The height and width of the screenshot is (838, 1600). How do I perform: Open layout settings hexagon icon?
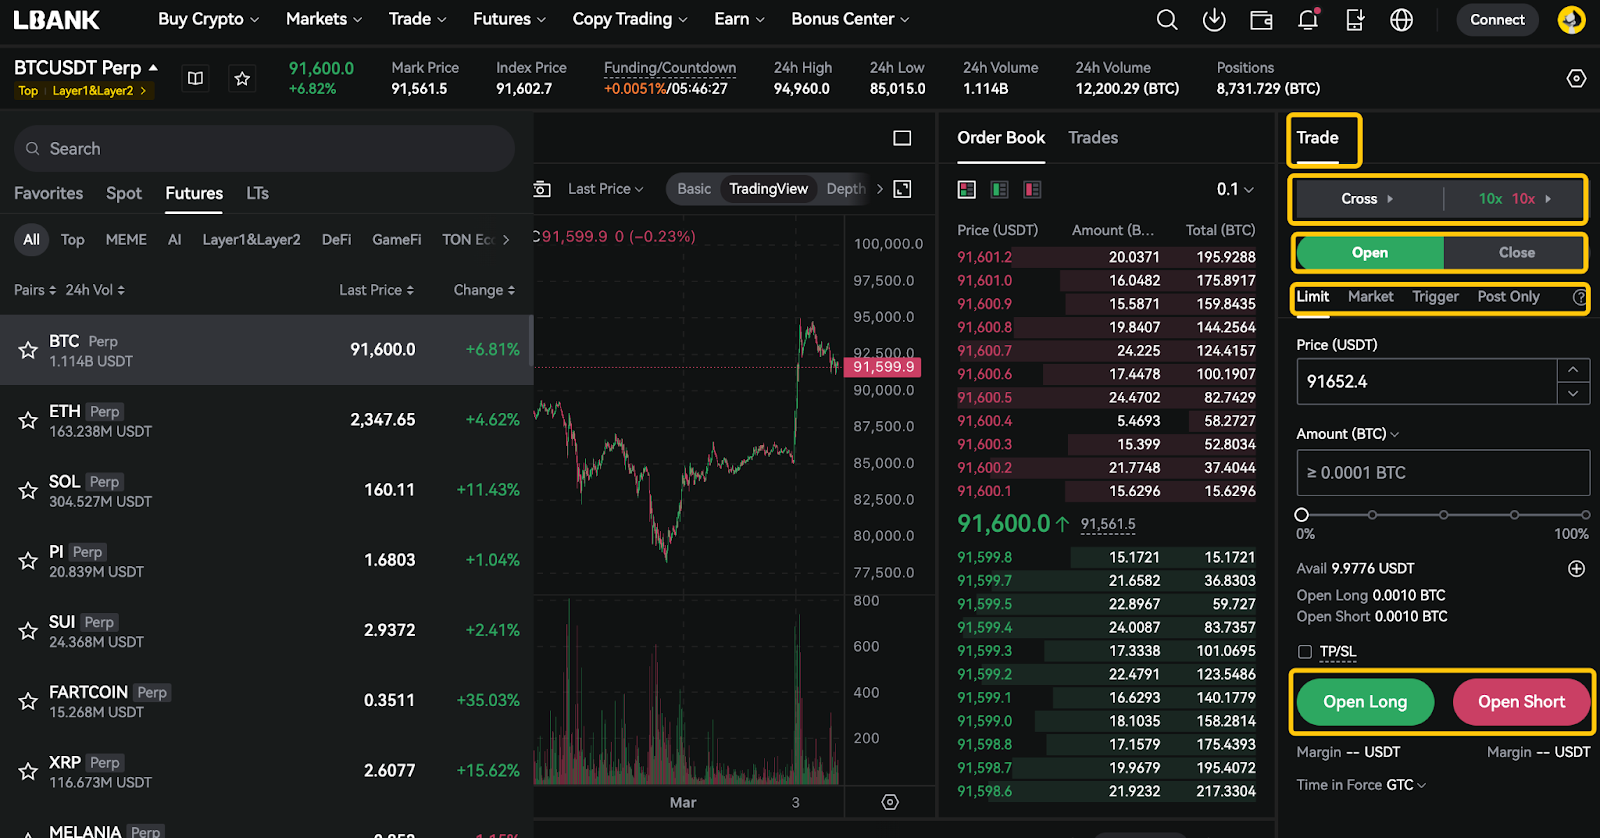pyautogui.click(x=1576, y=78)
